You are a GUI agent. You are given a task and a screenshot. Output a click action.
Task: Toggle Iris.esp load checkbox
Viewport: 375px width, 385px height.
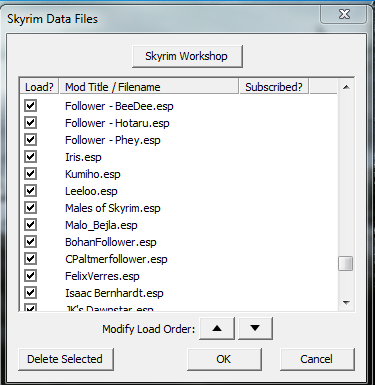30,157
